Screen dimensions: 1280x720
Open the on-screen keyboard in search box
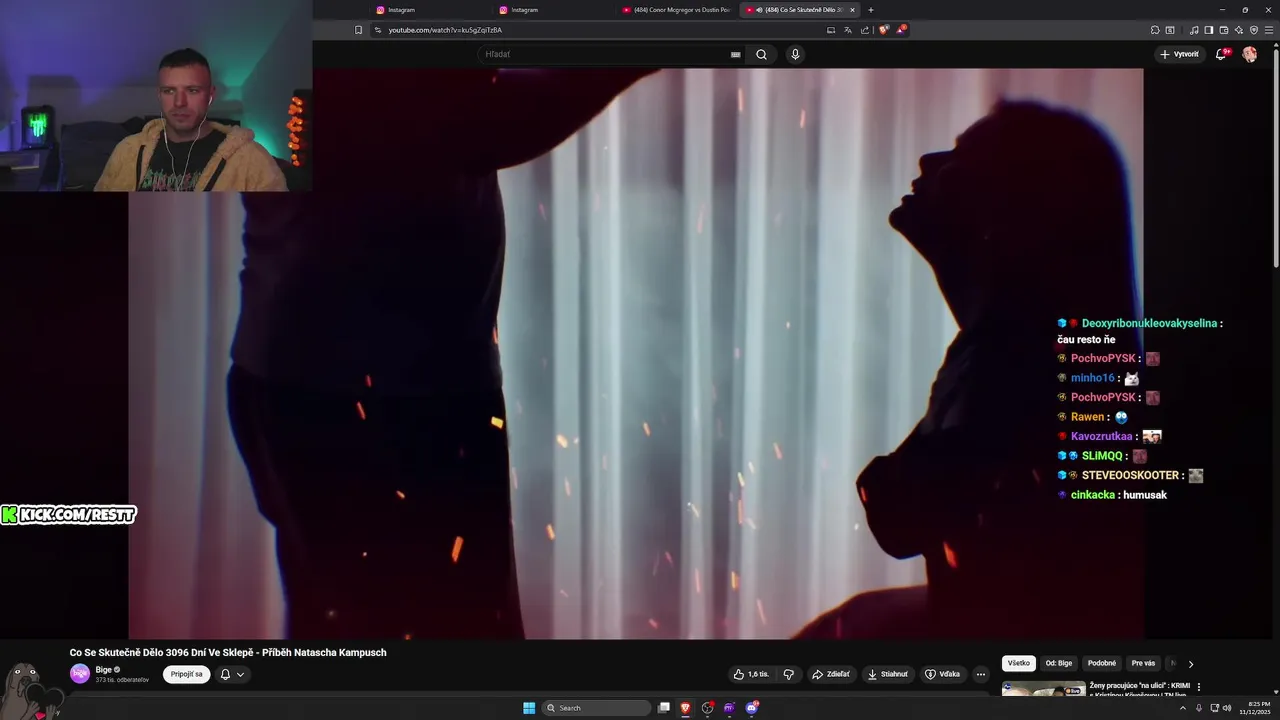coord(736,54)
